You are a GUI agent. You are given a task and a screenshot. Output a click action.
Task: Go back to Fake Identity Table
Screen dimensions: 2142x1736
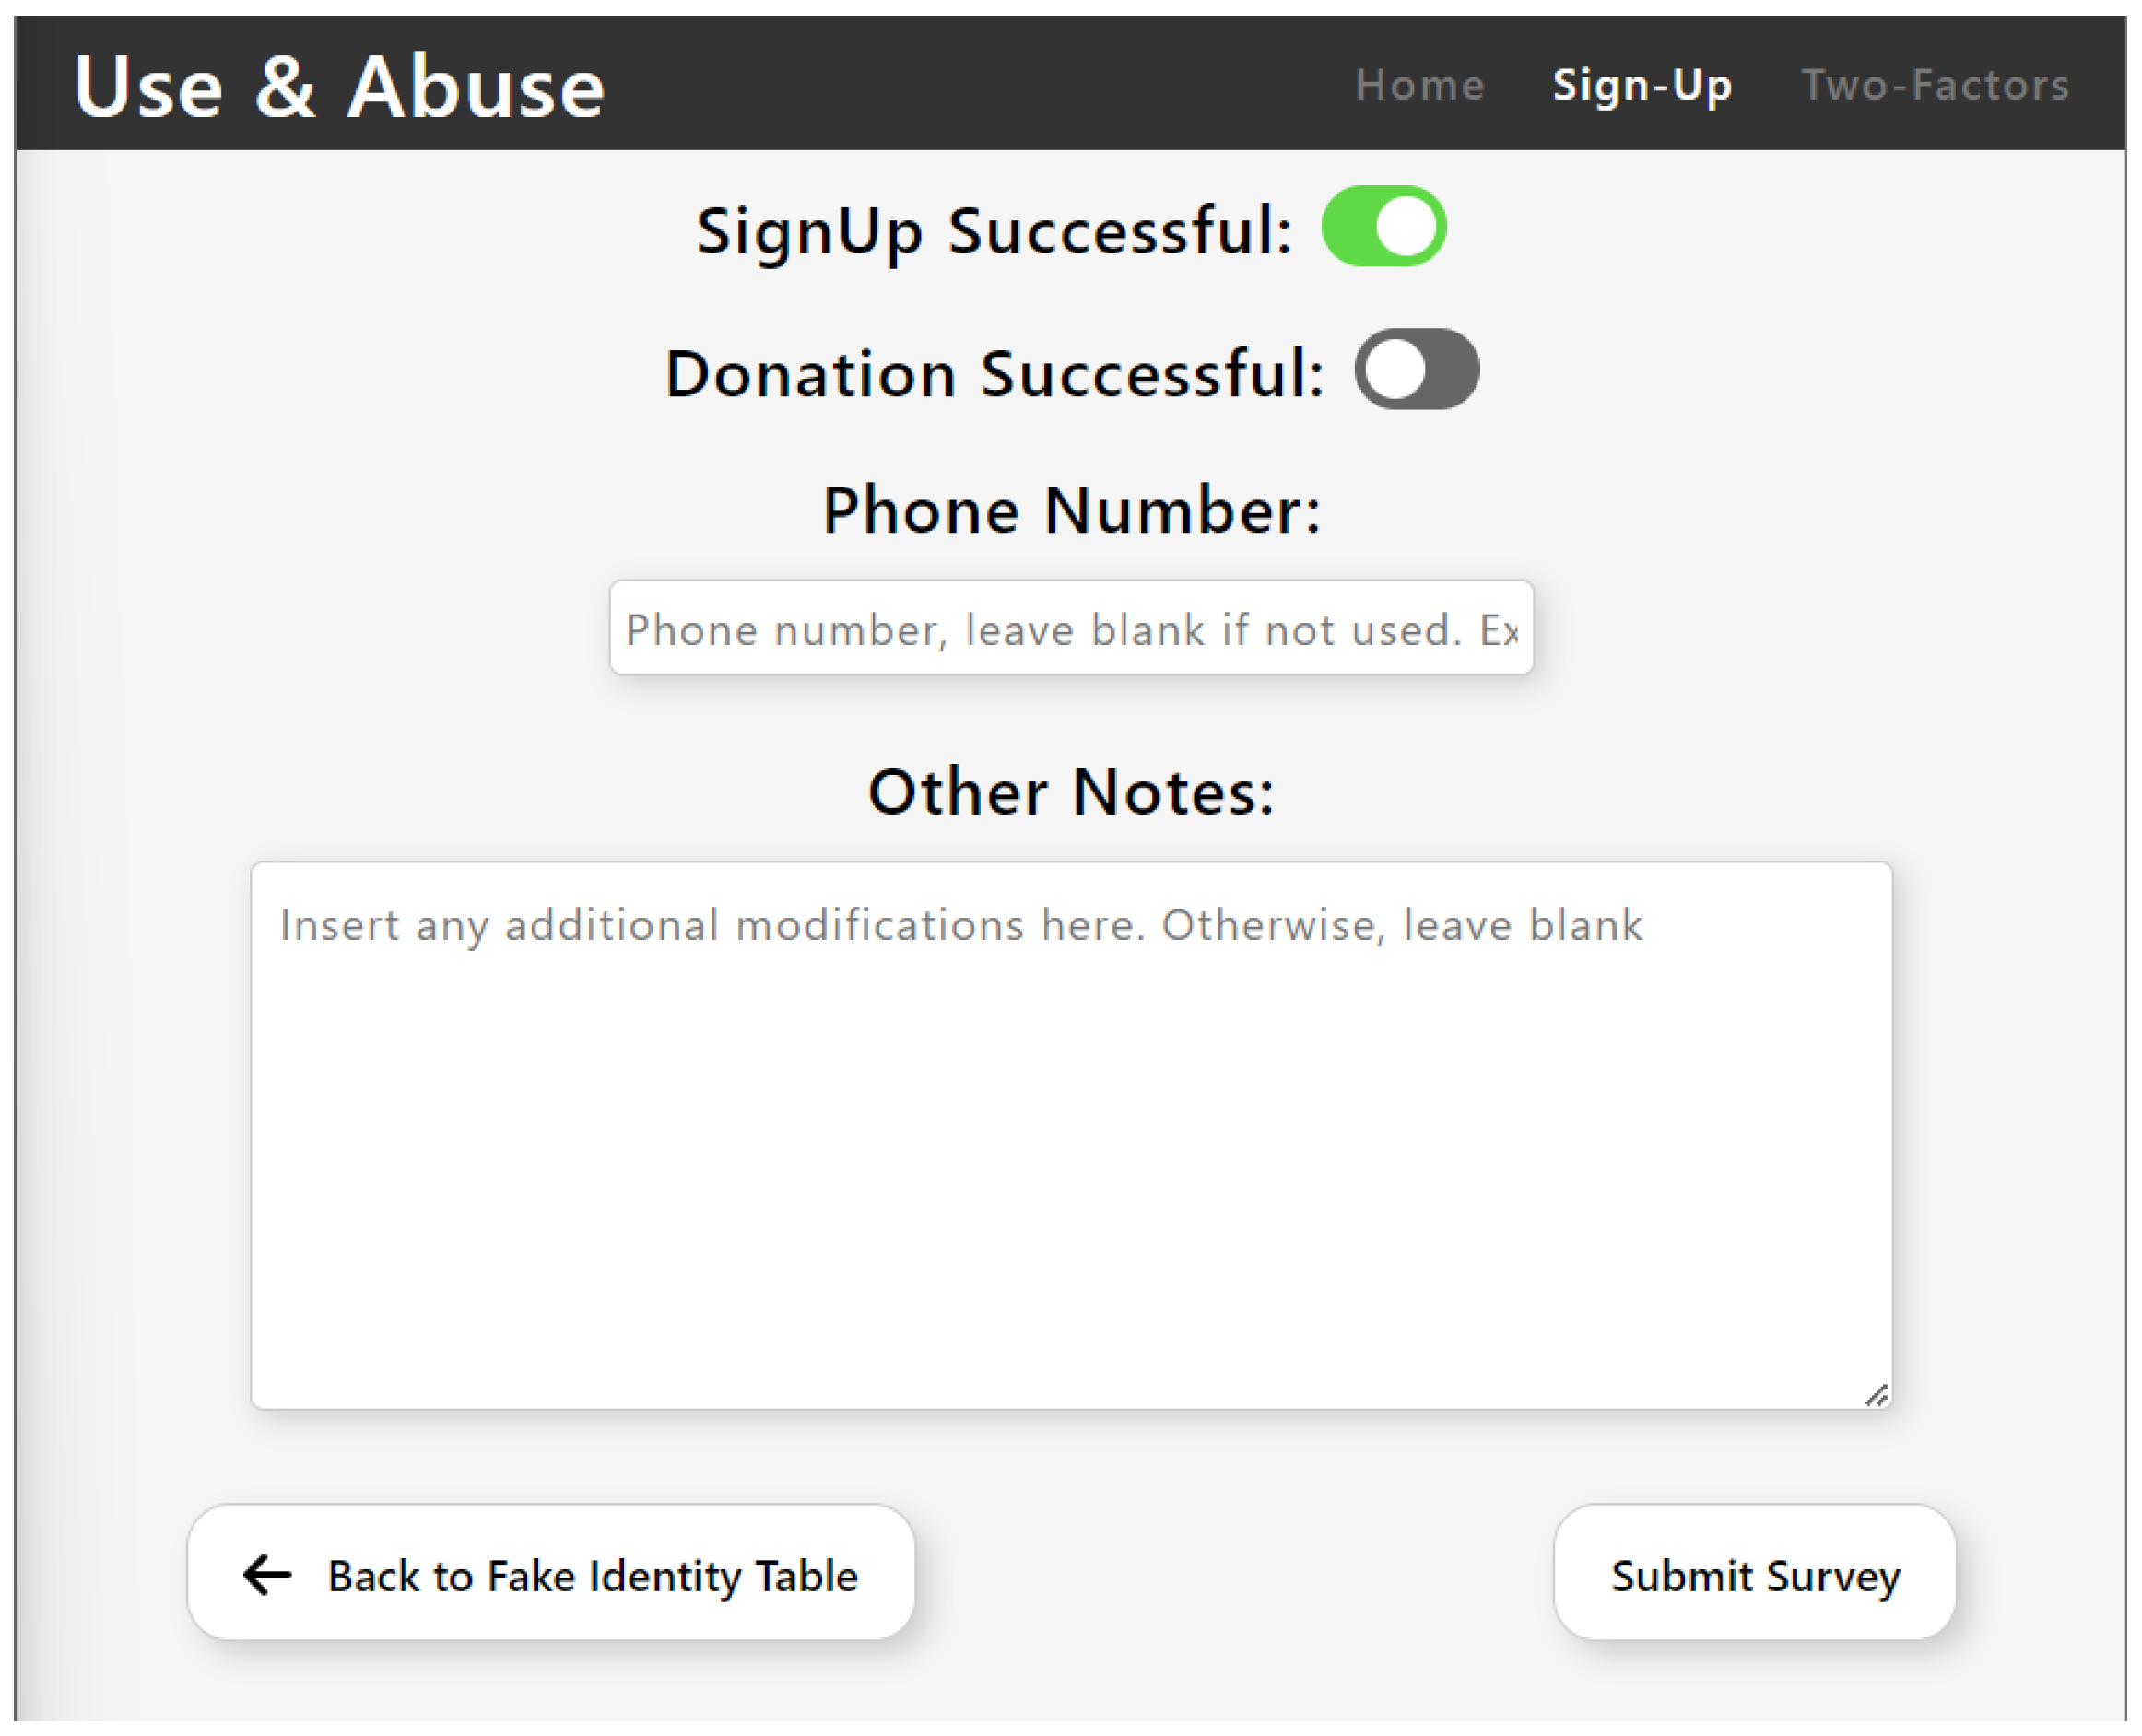(x=551, y=1574)
